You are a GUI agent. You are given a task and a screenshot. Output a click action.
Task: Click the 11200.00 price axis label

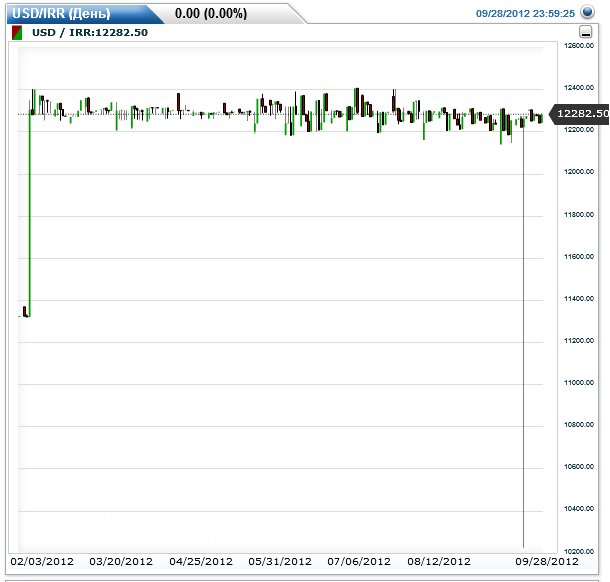579,340
